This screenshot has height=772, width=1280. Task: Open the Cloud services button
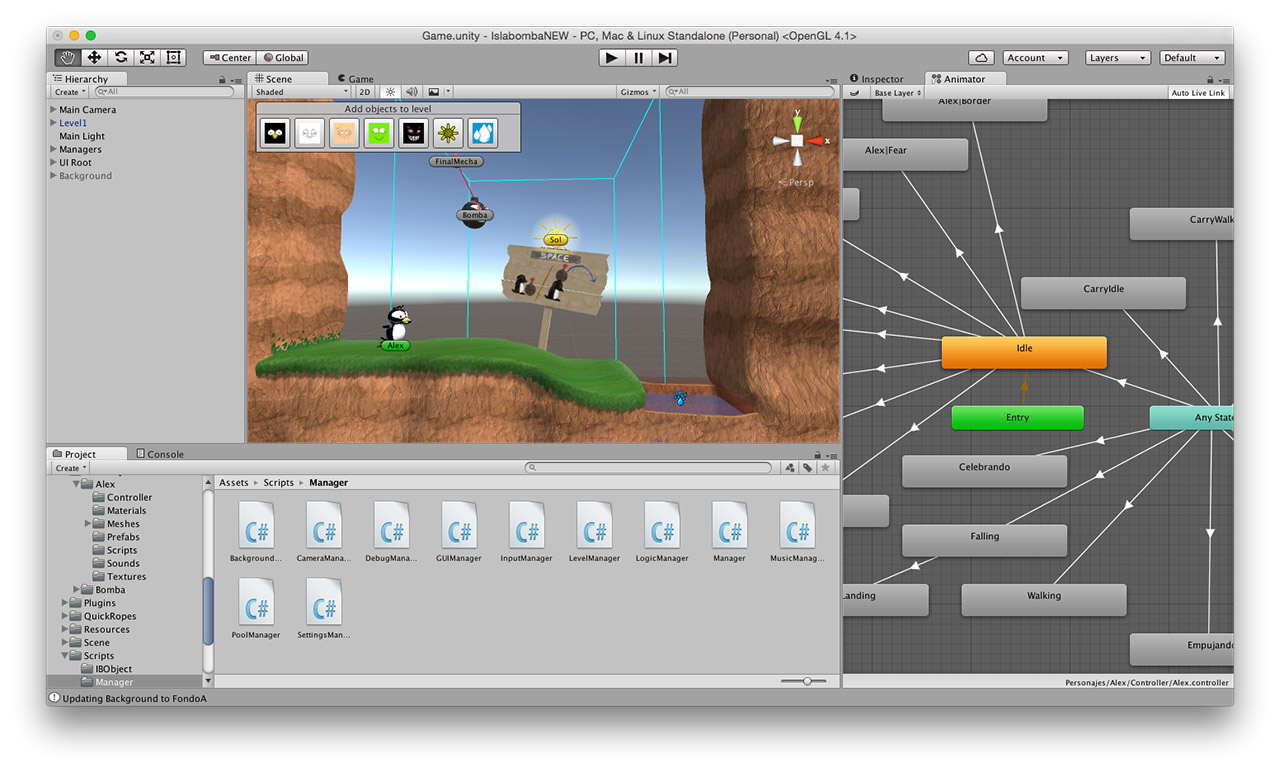[982, 58]
